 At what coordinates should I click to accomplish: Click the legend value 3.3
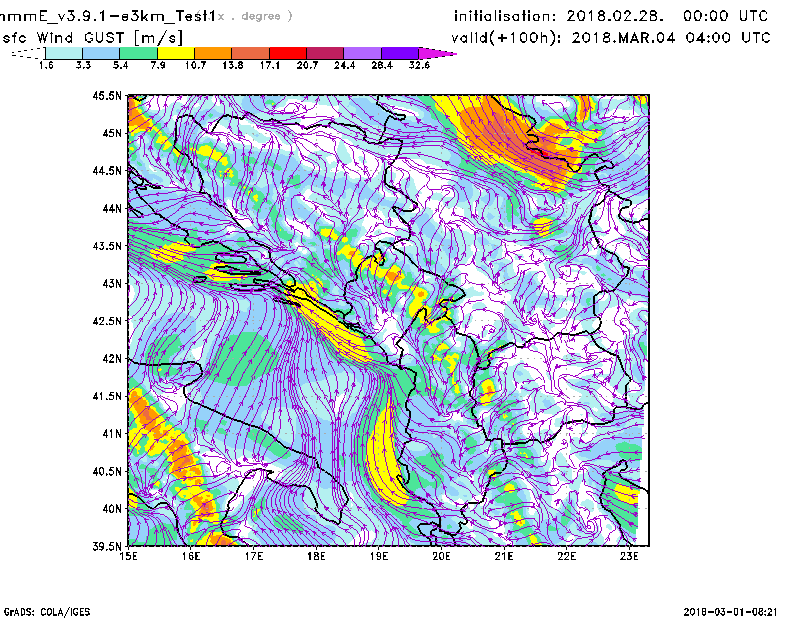coord(83,65)
